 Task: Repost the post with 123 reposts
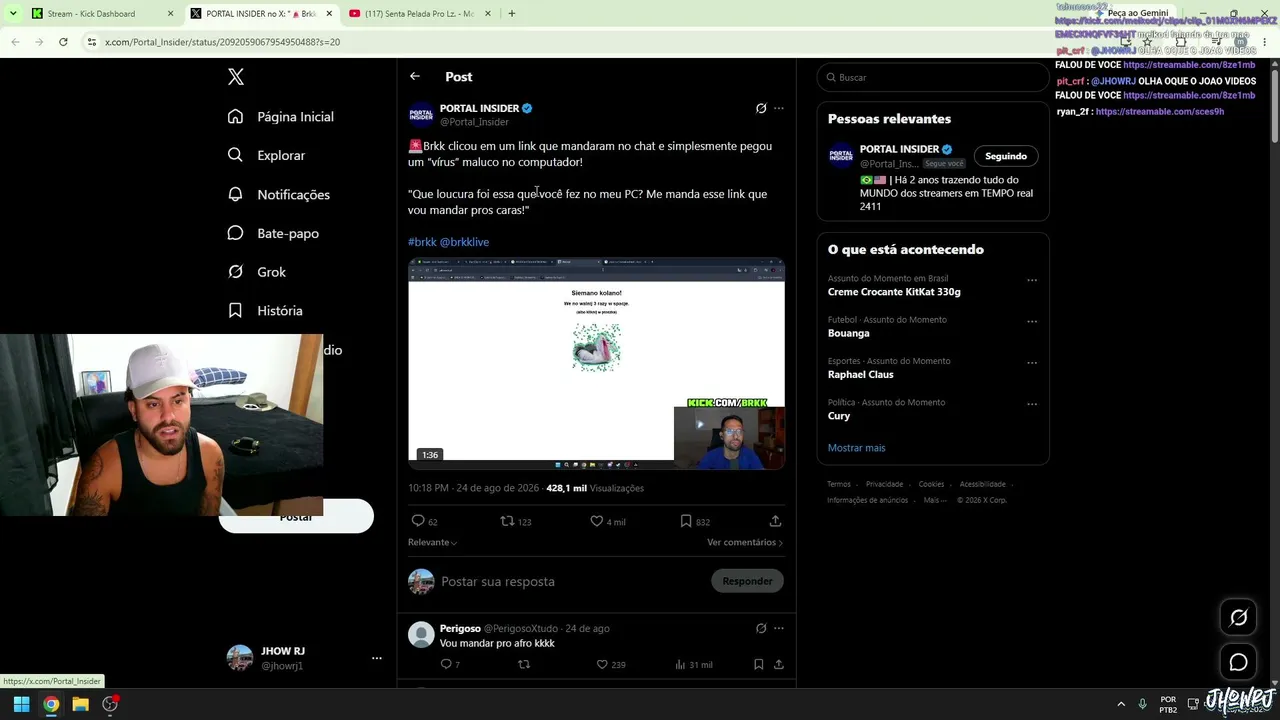point(507,521)
